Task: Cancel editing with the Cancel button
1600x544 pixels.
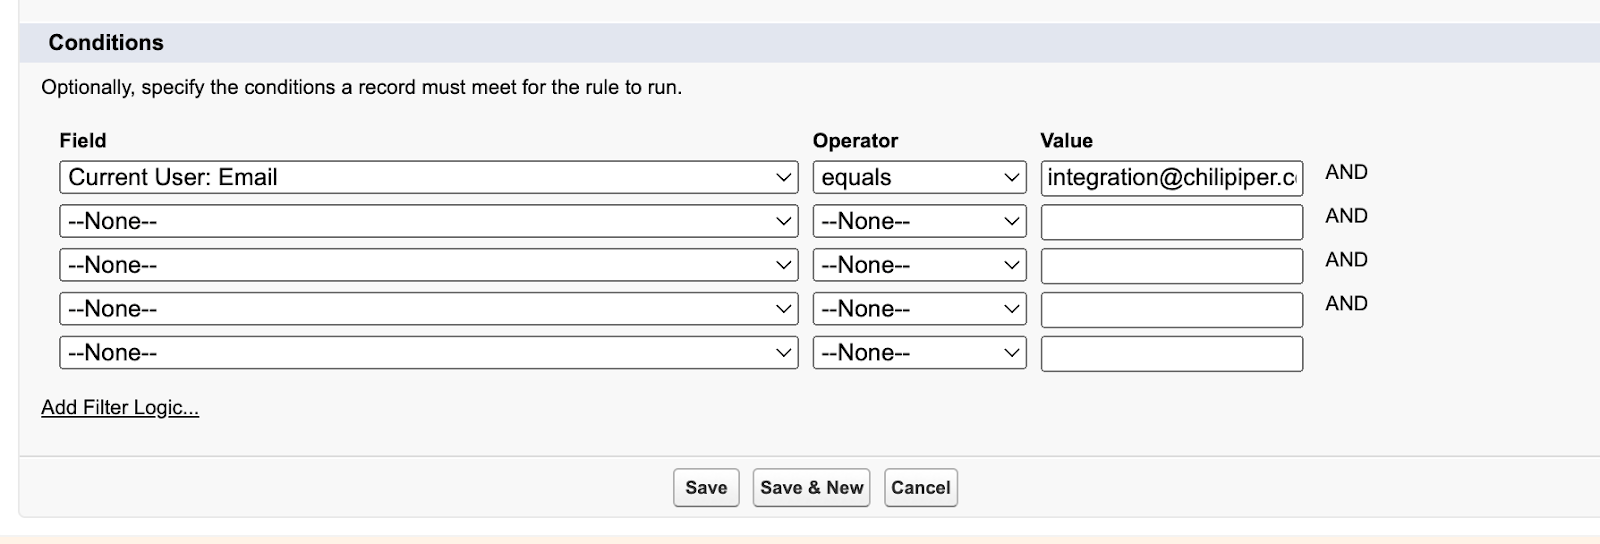Action: (921, 487)
